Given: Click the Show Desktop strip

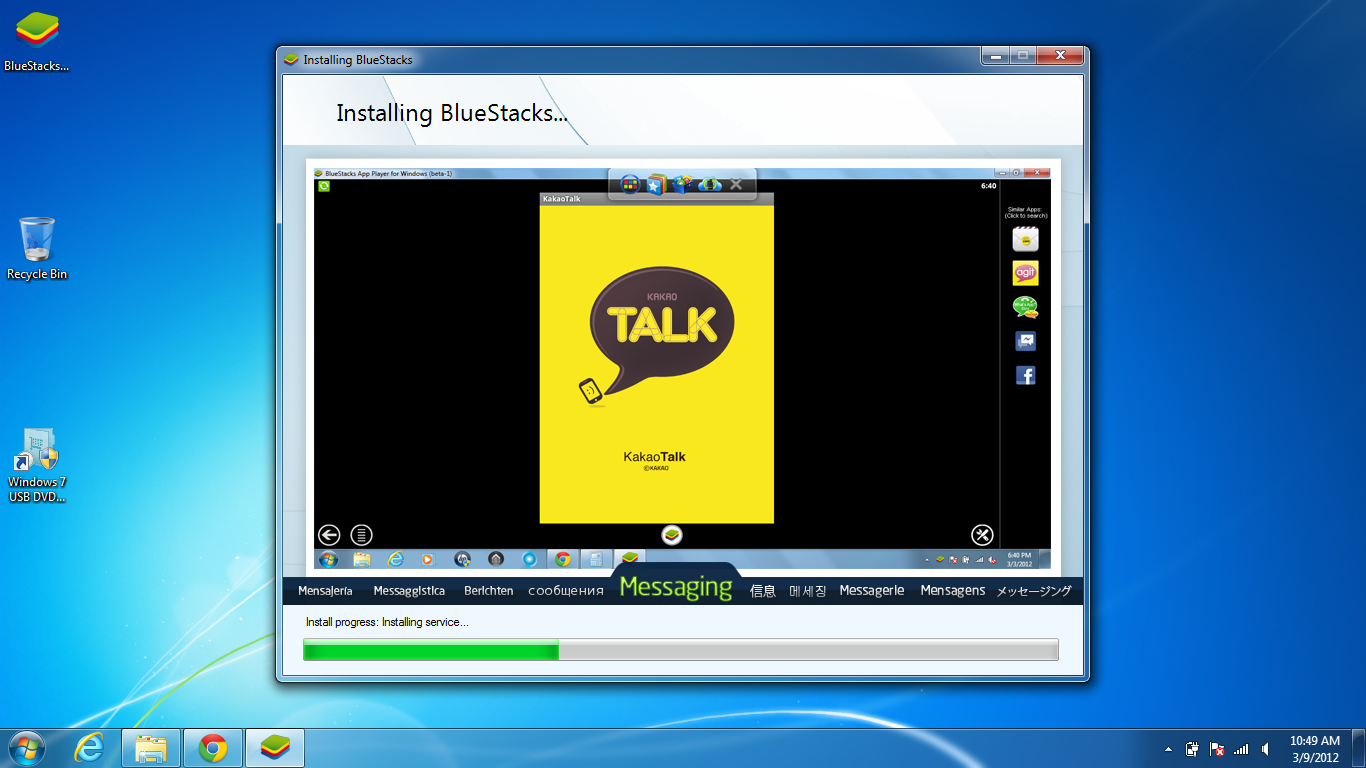Looking at the screenshot, I should click(1359, 748).
